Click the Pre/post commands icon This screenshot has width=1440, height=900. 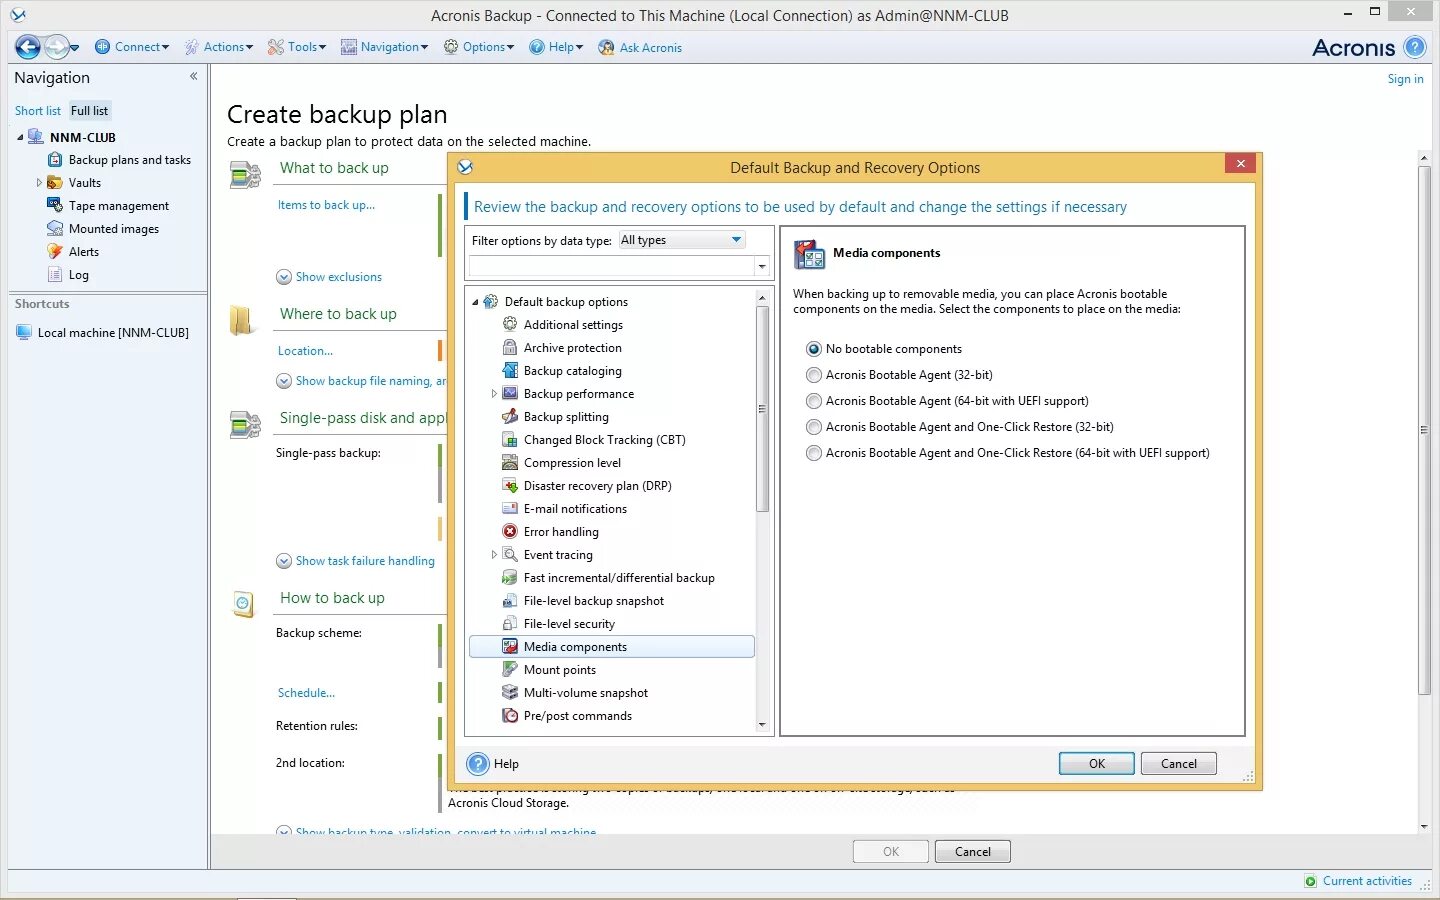click(x=510, y=716)
